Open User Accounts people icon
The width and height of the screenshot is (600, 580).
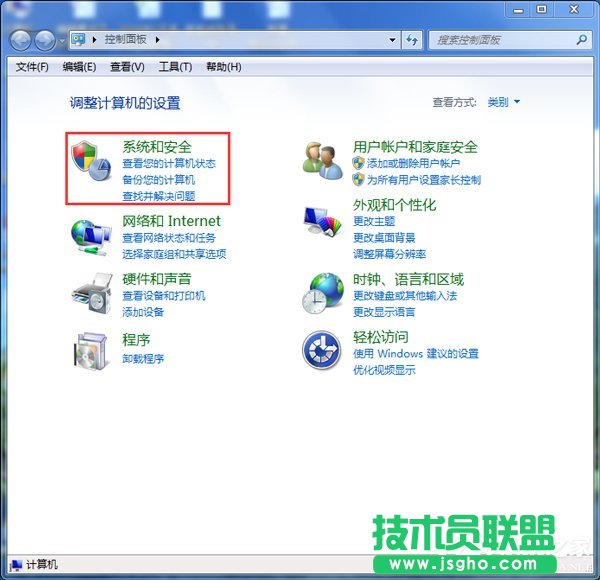[x=322, y=160]
